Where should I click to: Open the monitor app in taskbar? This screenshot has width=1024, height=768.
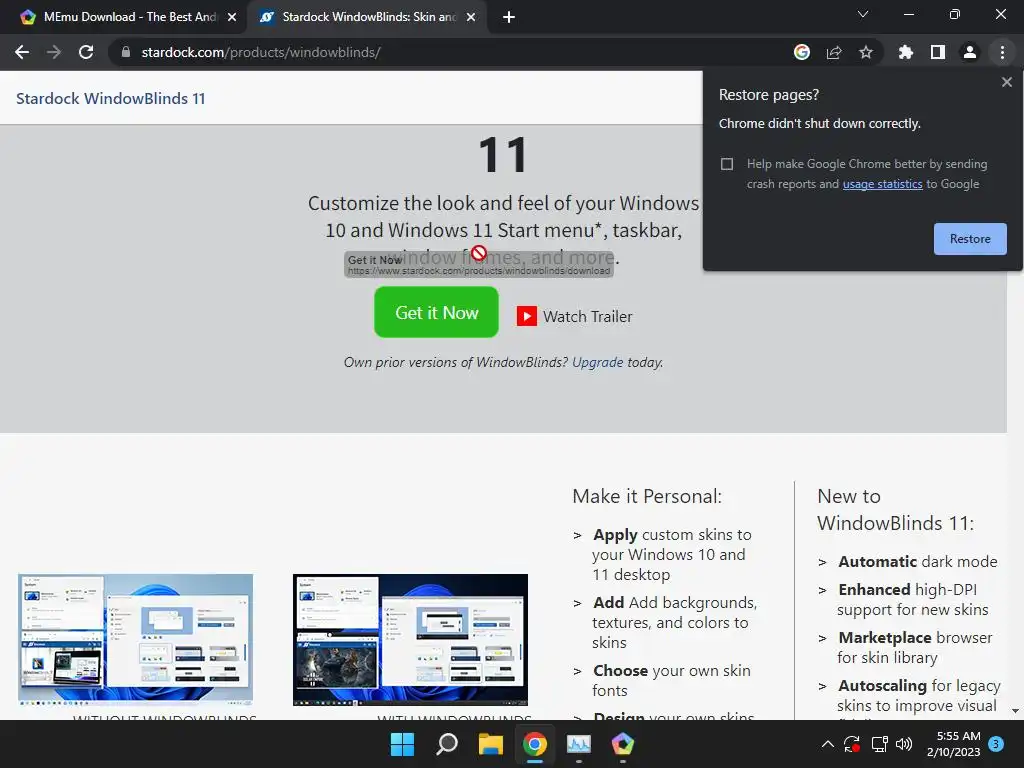pos(579,744)
